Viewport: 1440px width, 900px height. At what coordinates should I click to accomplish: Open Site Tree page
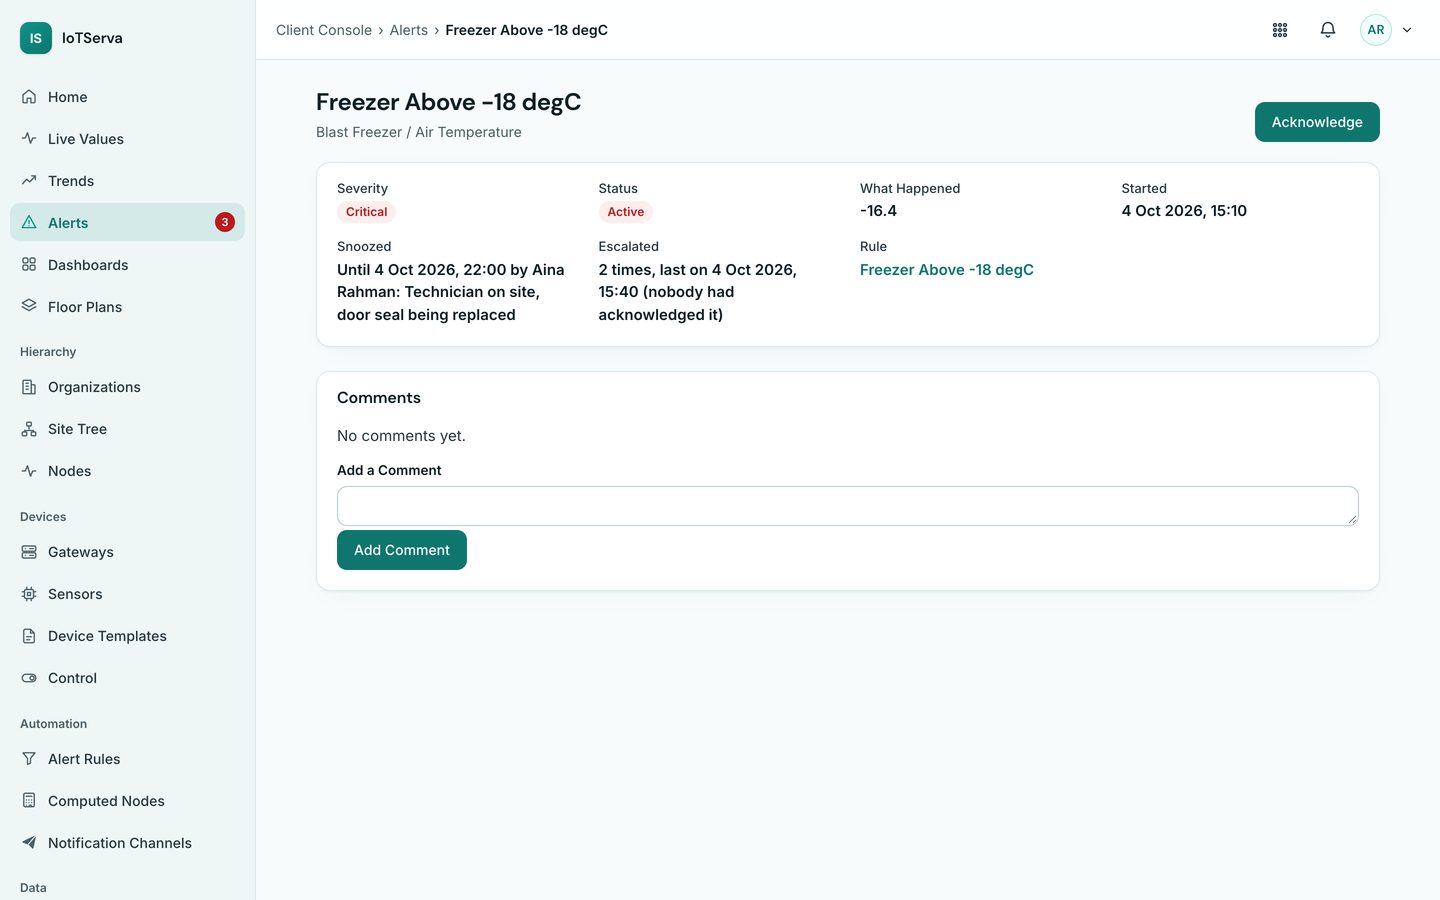point(128,429)
